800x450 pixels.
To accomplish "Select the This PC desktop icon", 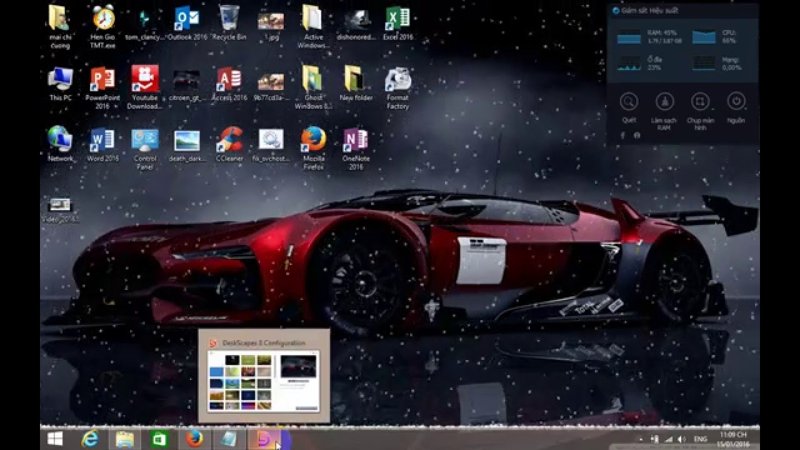I will pos(60,84).
